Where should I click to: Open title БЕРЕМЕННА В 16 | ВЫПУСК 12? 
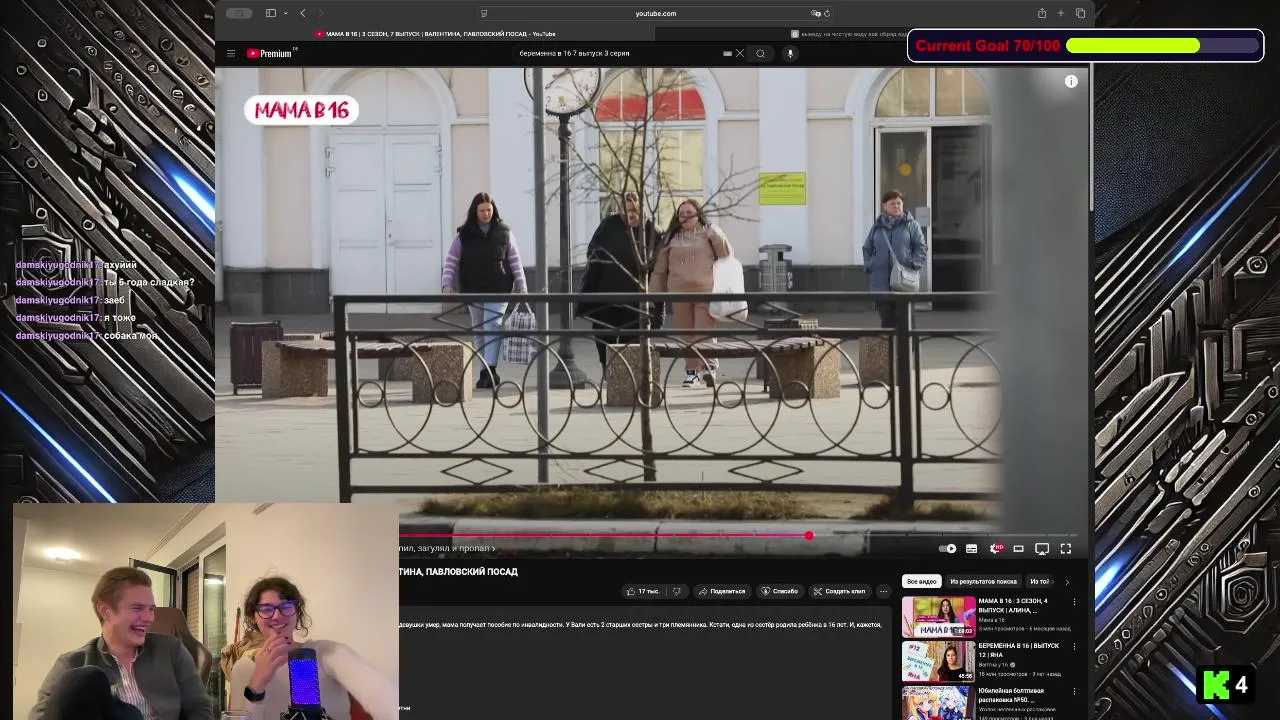[1019, 650]
